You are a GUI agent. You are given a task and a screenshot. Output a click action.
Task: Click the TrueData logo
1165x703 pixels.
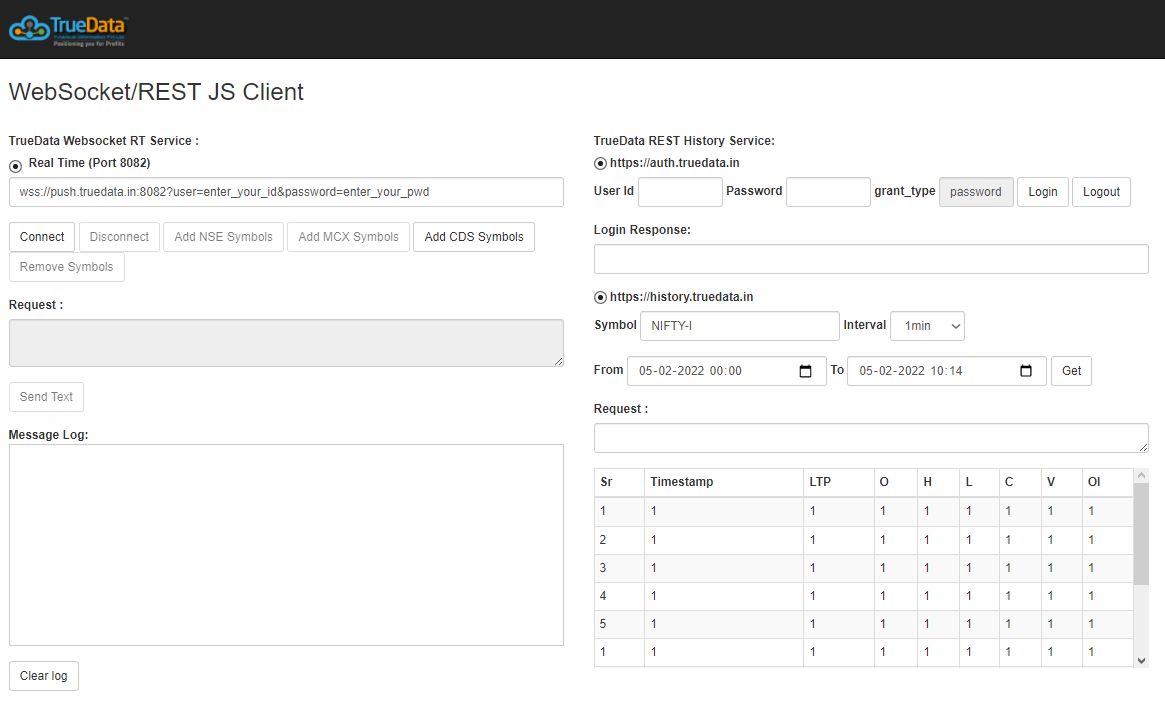click(x=68, y=30)
